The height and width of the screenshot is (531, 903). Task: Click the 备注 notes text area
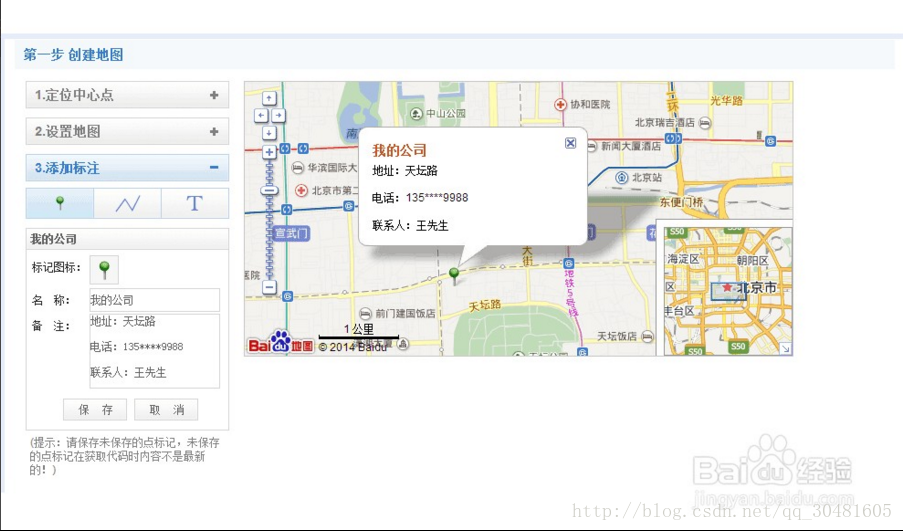click(154, 351)
